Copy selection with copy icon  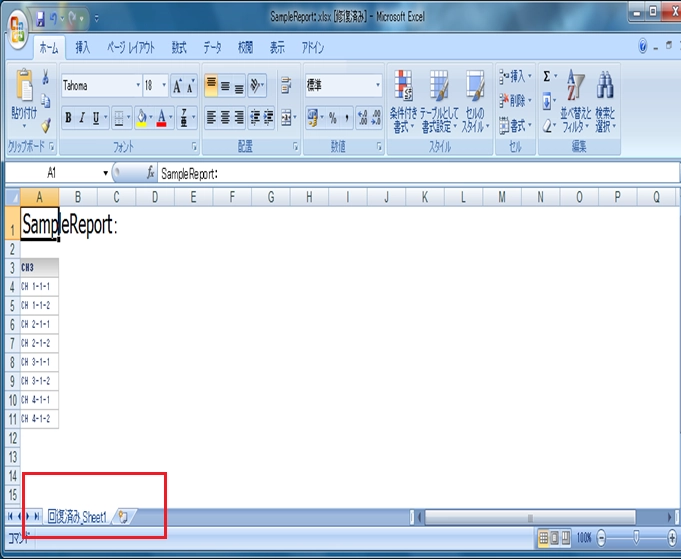[46, 101]
